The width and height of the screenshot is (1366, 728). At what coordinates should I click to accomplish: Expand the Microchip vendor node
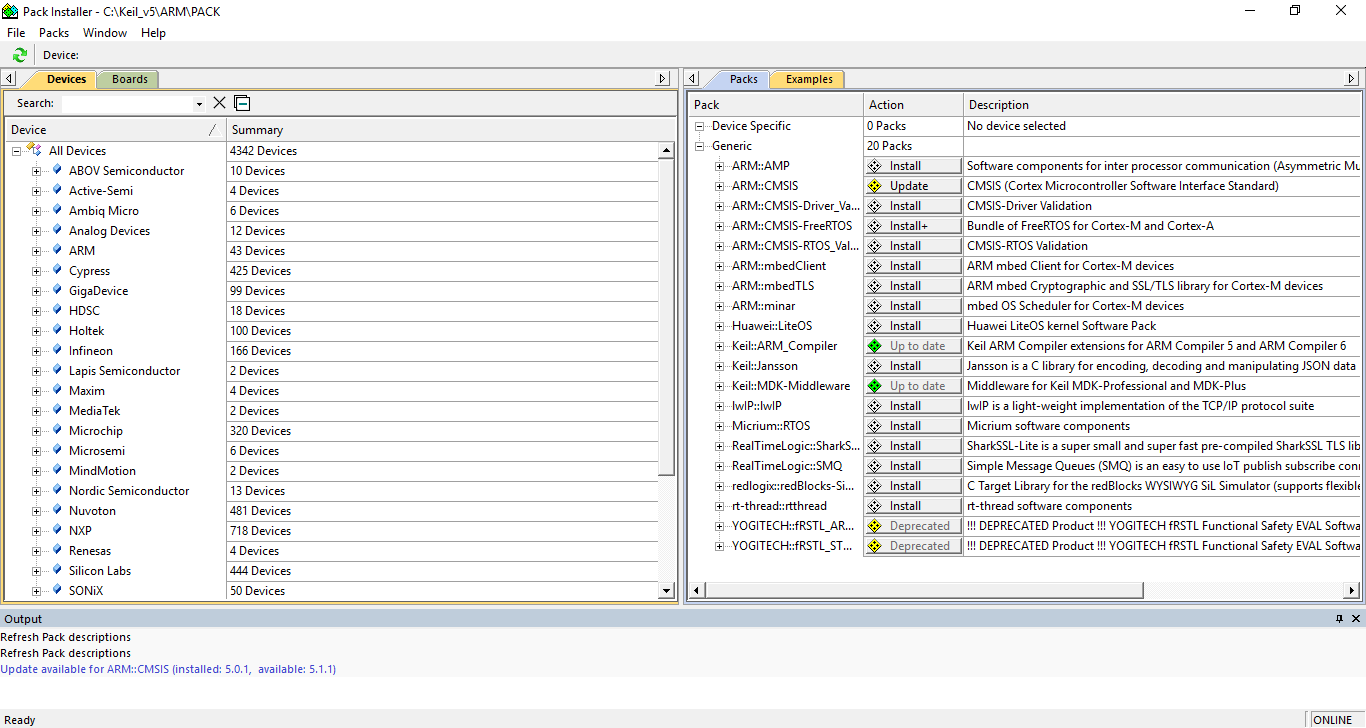[36, 431]
